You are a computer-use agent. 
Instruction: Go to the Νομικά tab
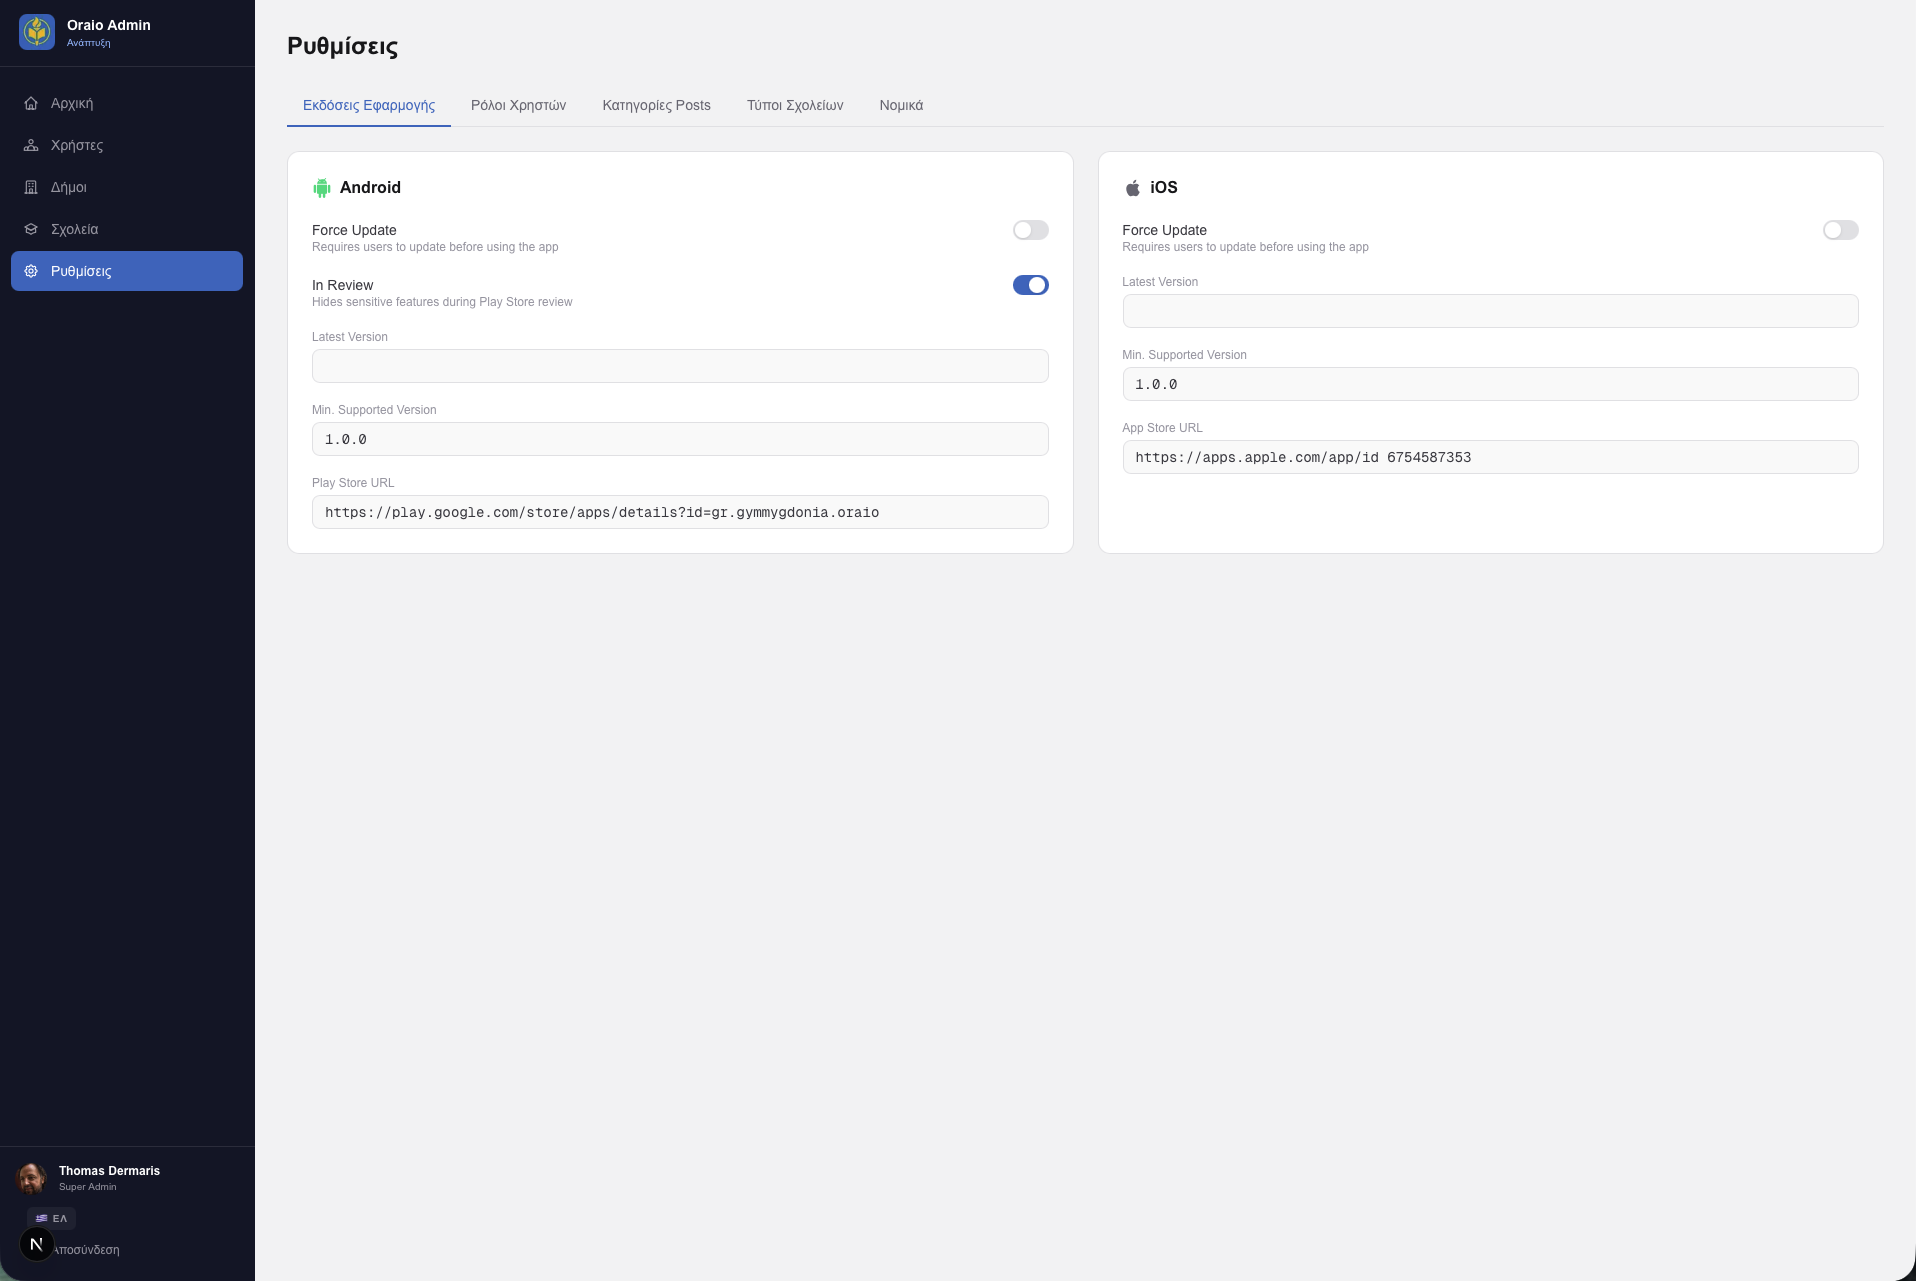click(901, 105)
